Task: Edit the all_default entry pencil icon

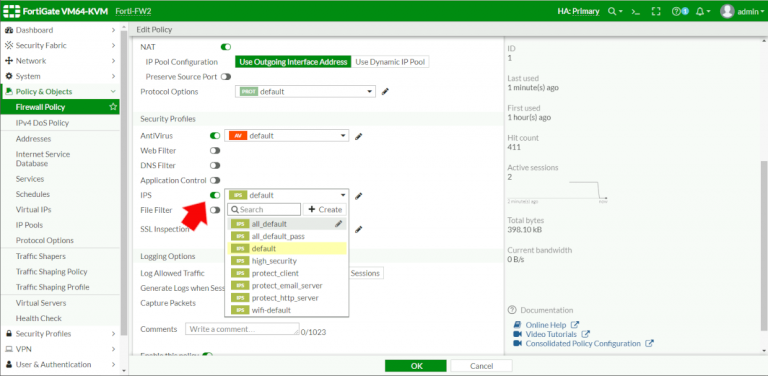Action: click(x=338, y=224)
